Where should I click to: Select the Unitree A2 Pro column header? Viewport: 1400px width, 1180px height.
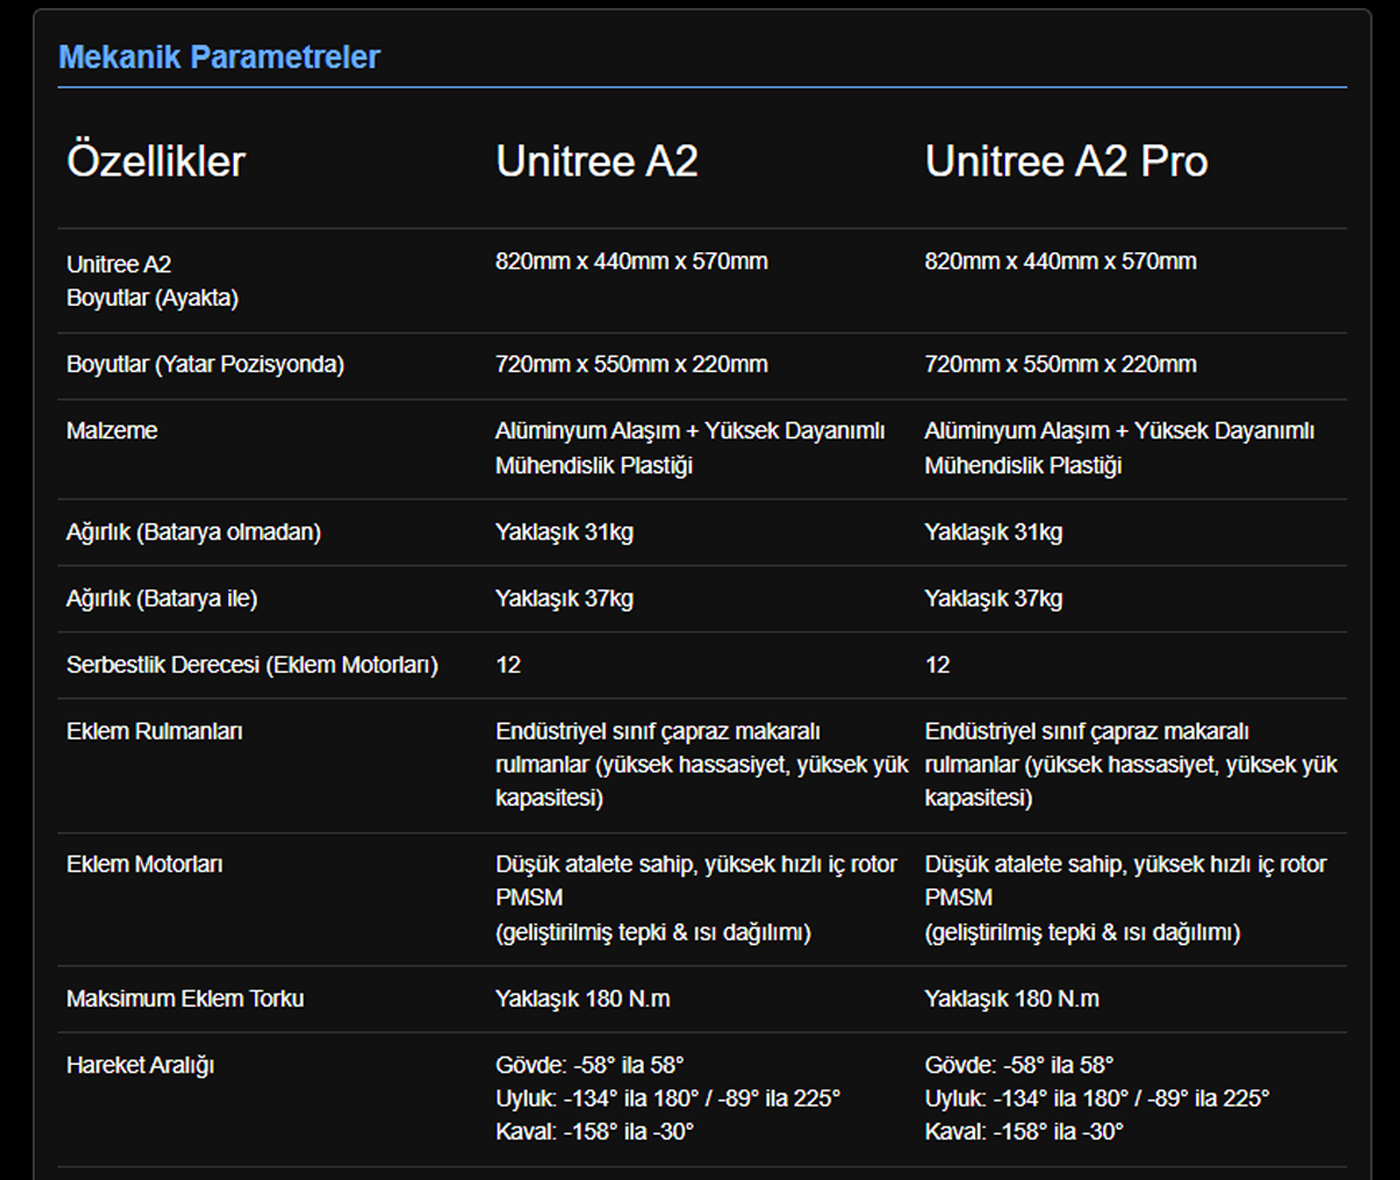(x=1066, y=161)
